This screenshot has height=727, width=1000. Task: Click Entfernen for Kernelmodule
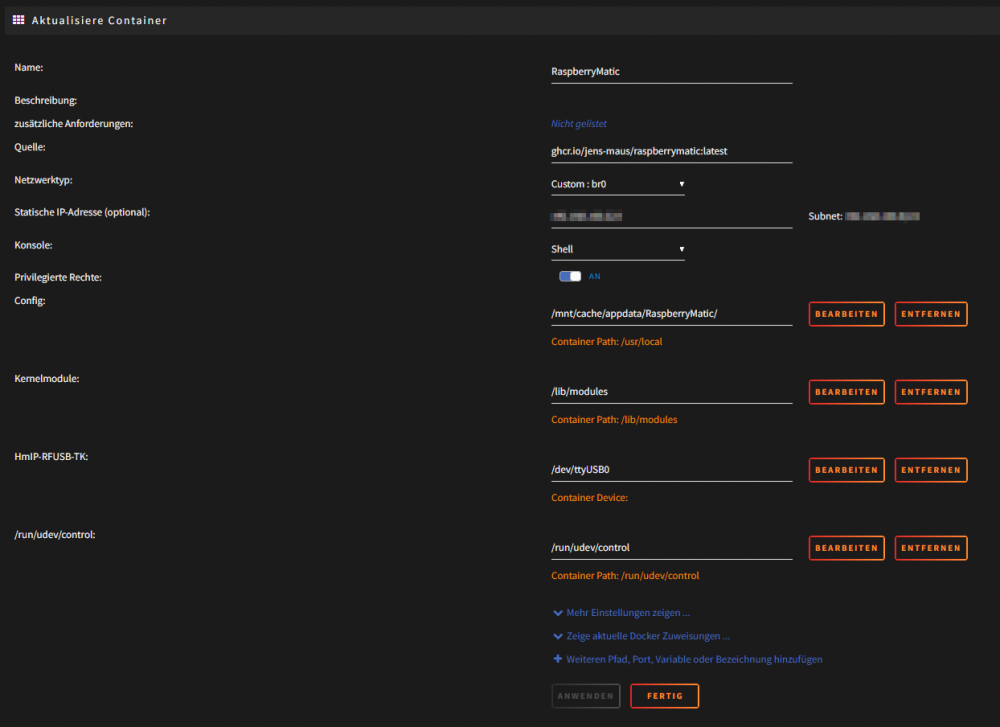tap(930, 392)
